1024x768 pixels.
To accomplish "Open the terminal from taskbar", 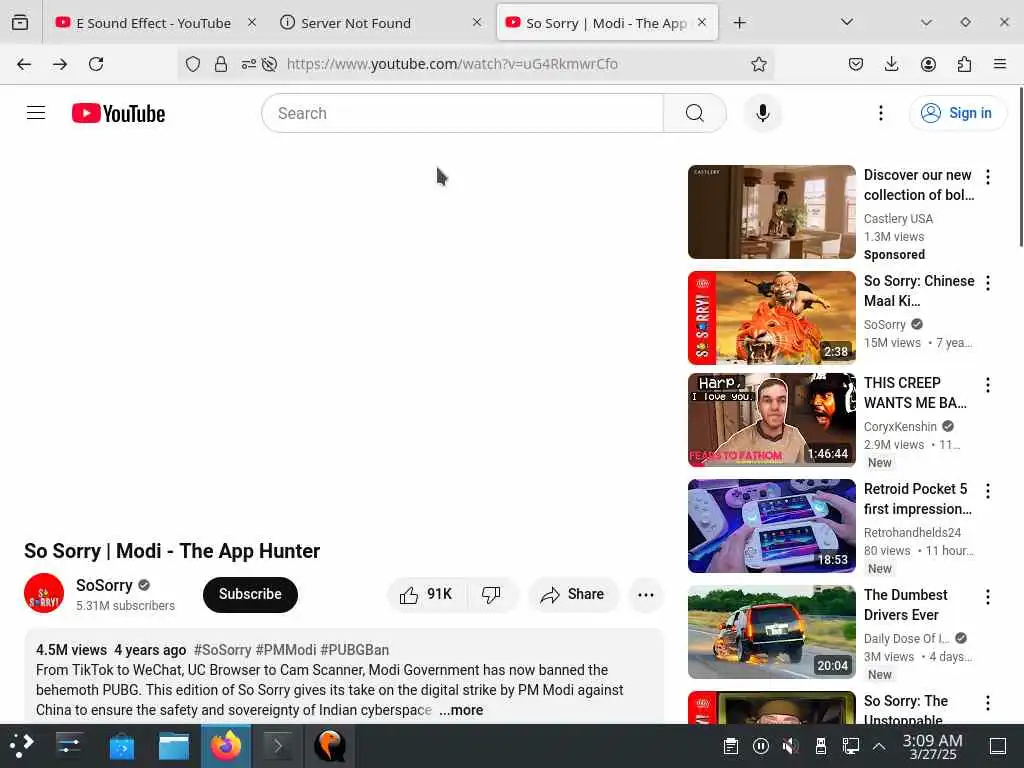I will click(x=278, y=746).
